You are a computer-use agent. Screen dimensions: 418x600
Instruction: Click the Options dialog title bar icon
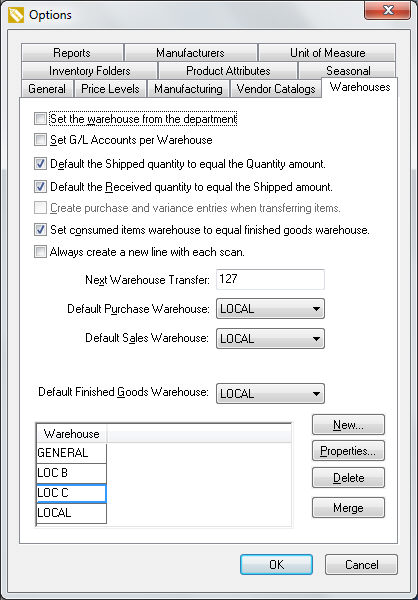point(16,15)
